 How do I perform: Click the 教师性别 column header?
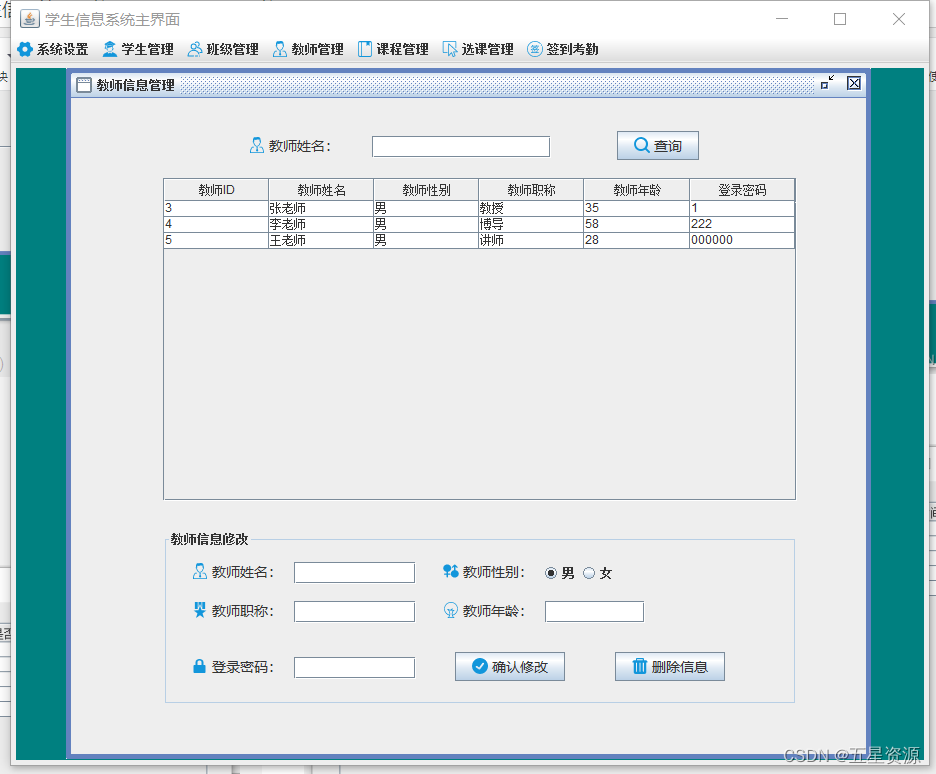(426, 190)
